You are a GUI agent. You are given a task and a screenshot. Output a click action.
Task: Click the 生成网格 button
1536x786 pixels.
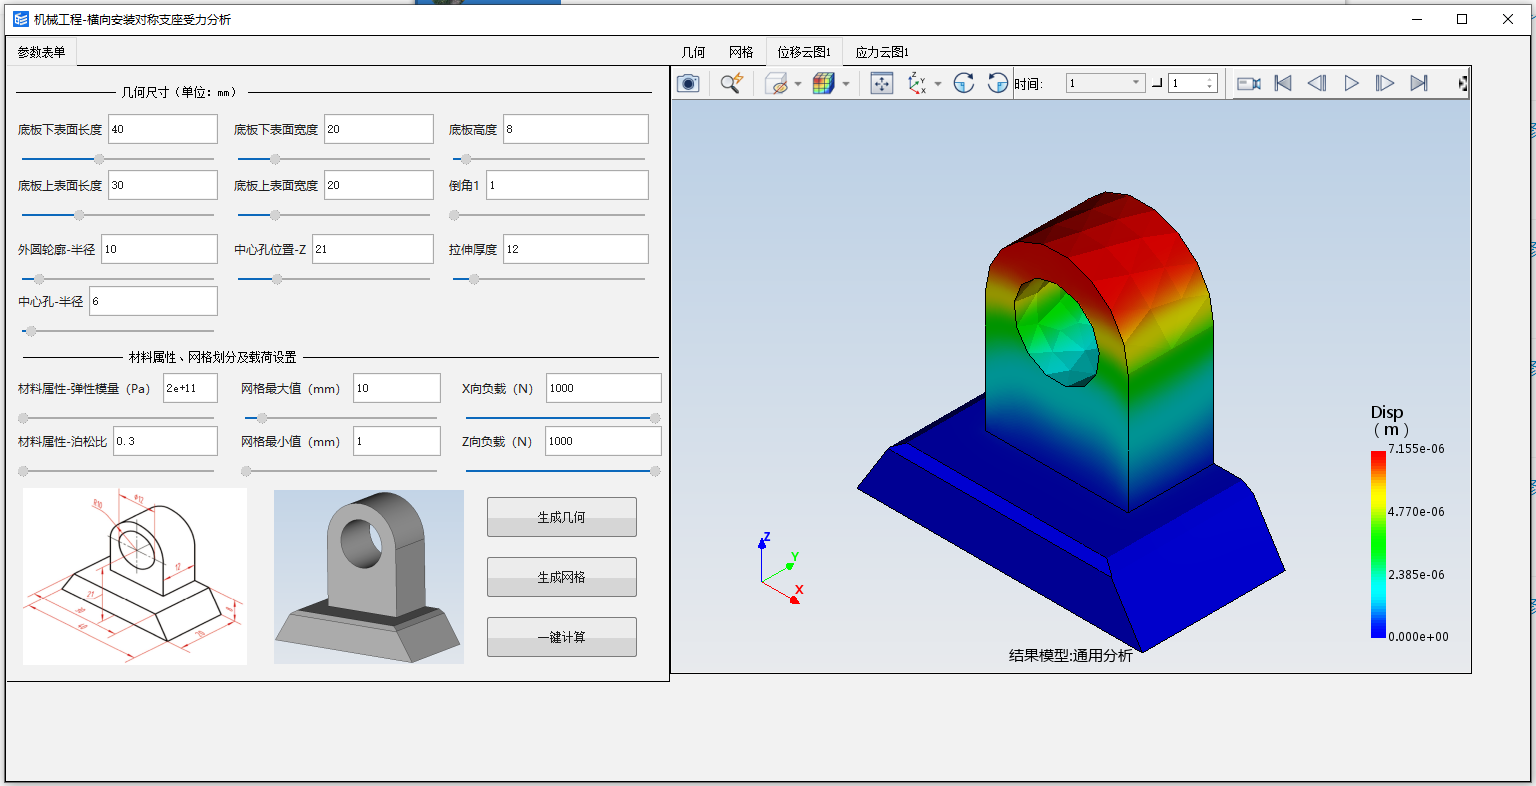coord(561,577)
